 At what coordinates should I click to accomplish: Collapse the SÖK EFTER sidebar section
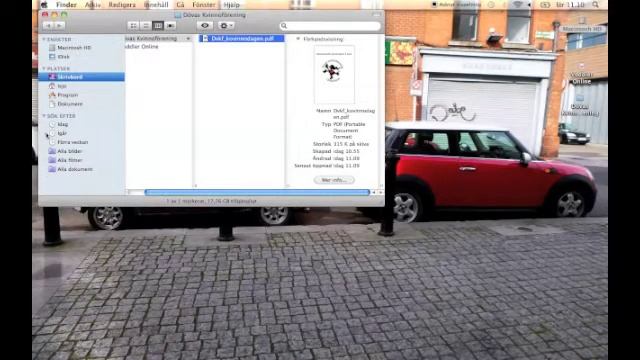tap(44, 116)
